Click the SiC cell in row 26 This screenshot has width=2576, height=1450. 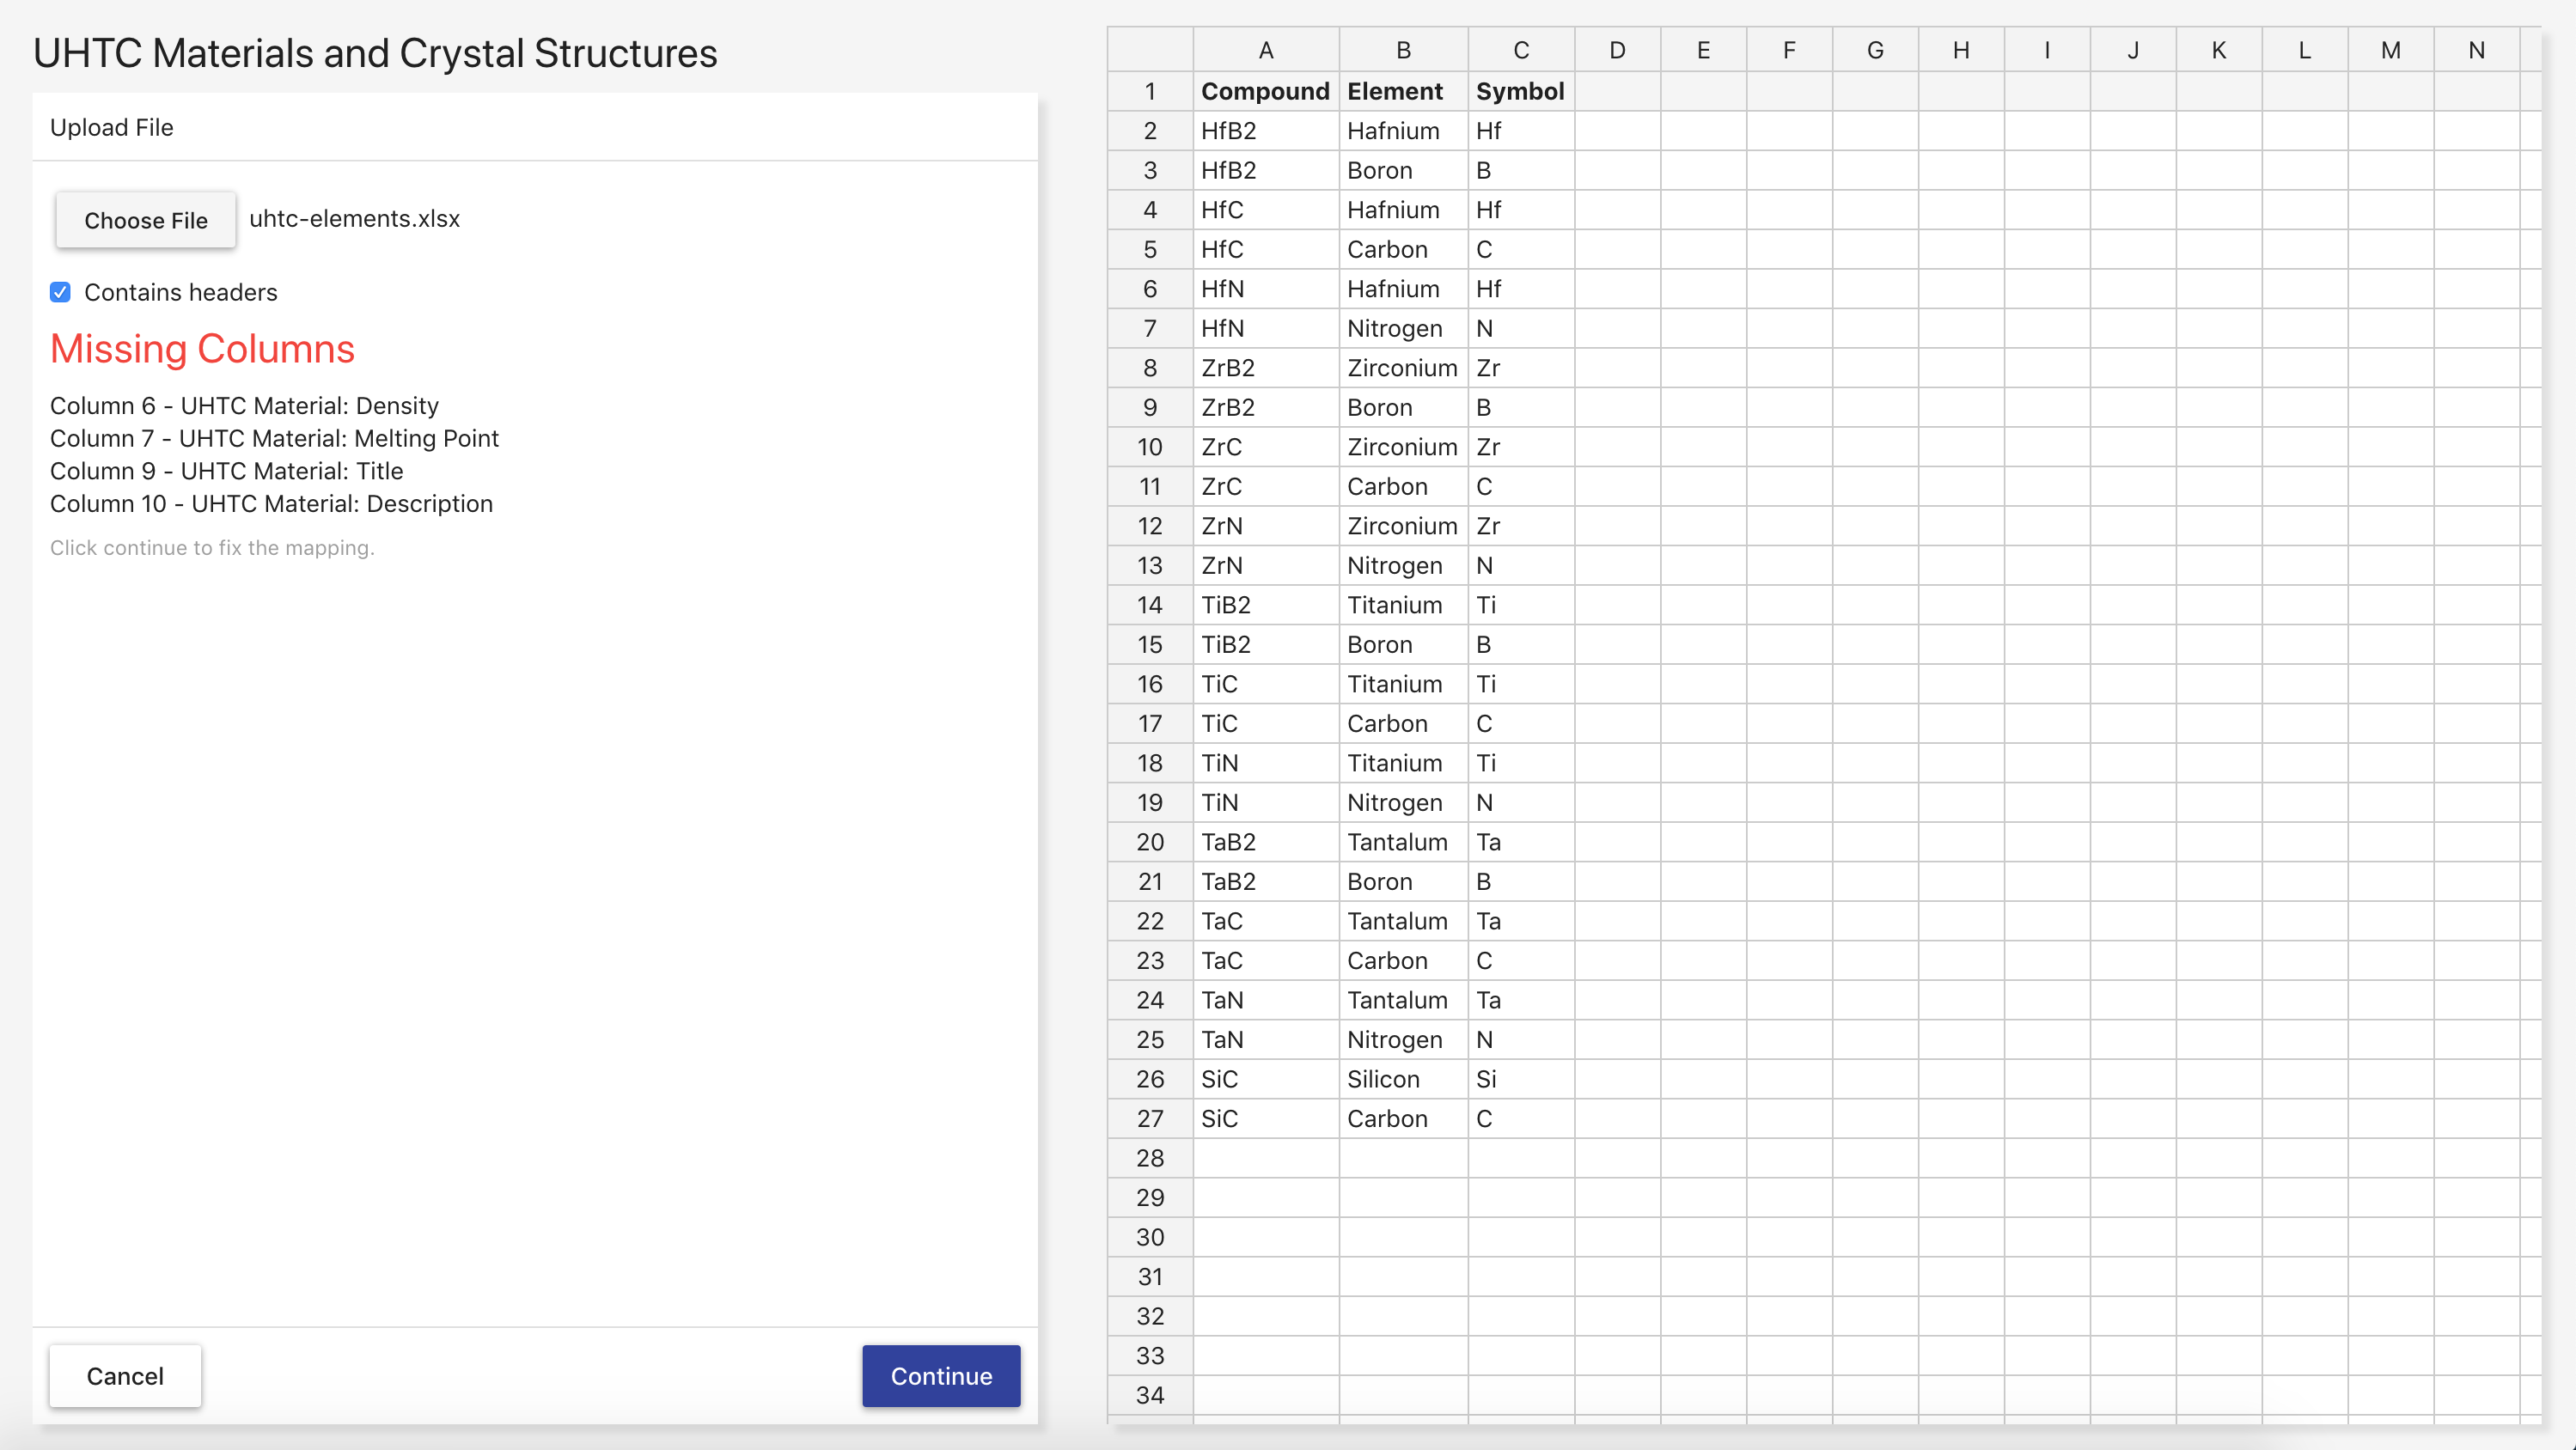pos(1265,1079)
